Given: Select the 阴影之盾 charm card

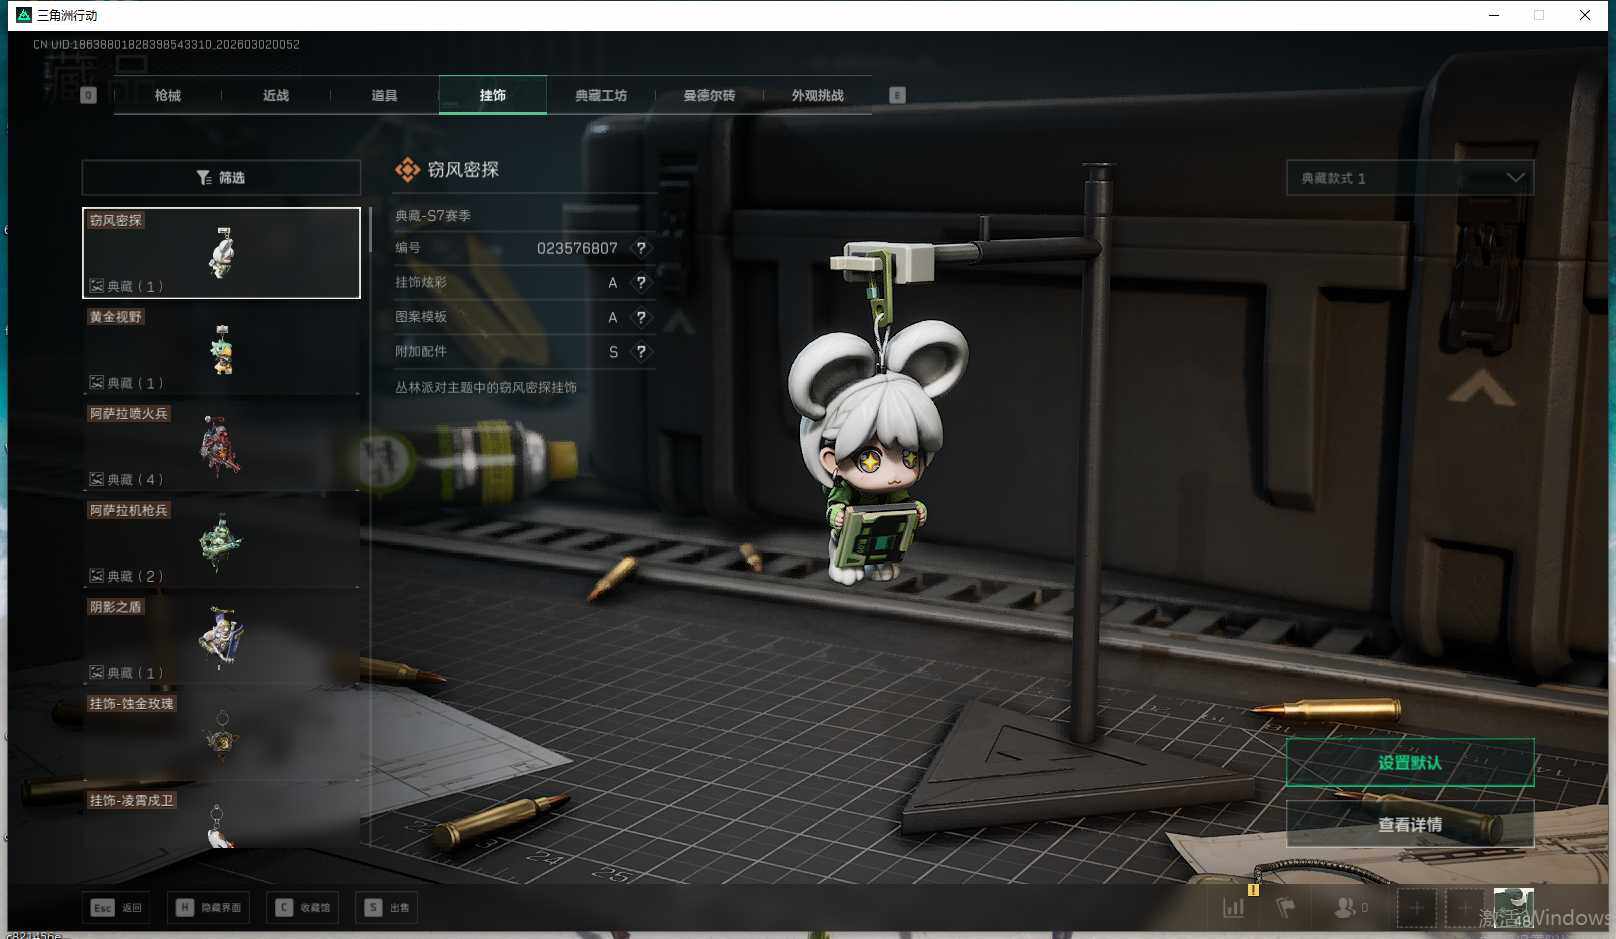Looking at the screenshot, I should 221,640.
